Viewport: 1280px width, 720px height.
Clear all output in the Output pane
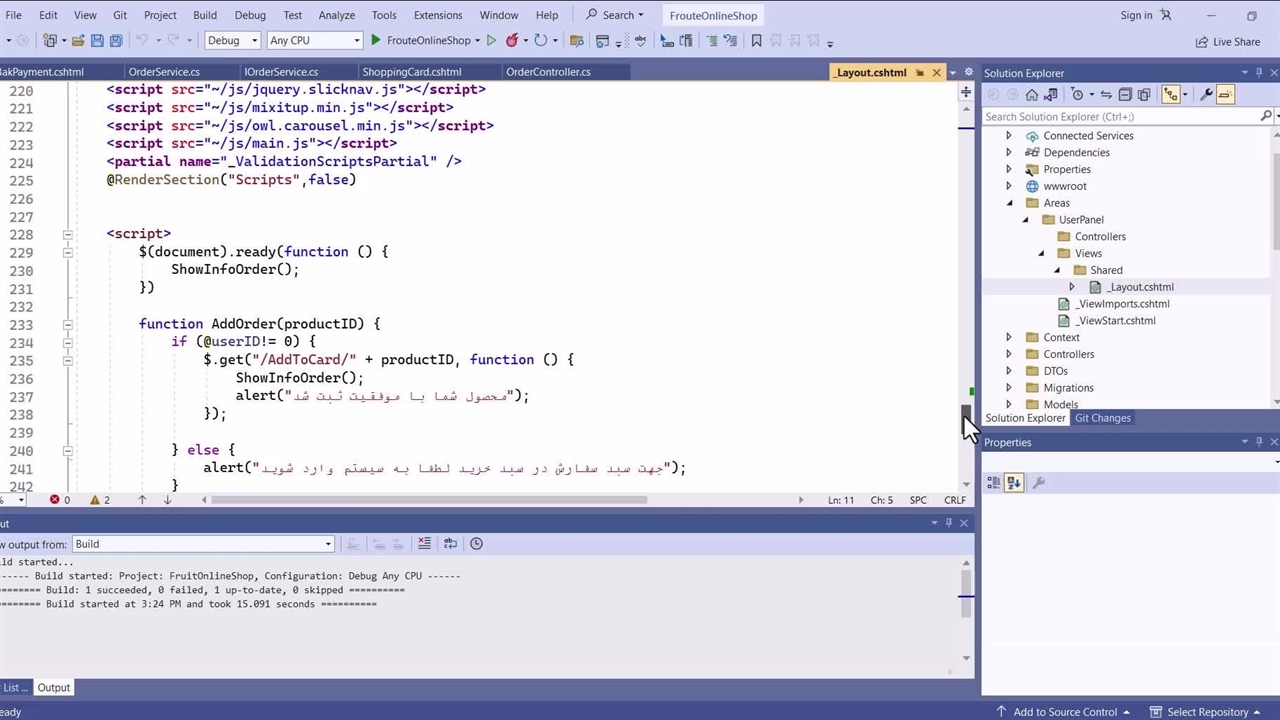pos(424,544)
